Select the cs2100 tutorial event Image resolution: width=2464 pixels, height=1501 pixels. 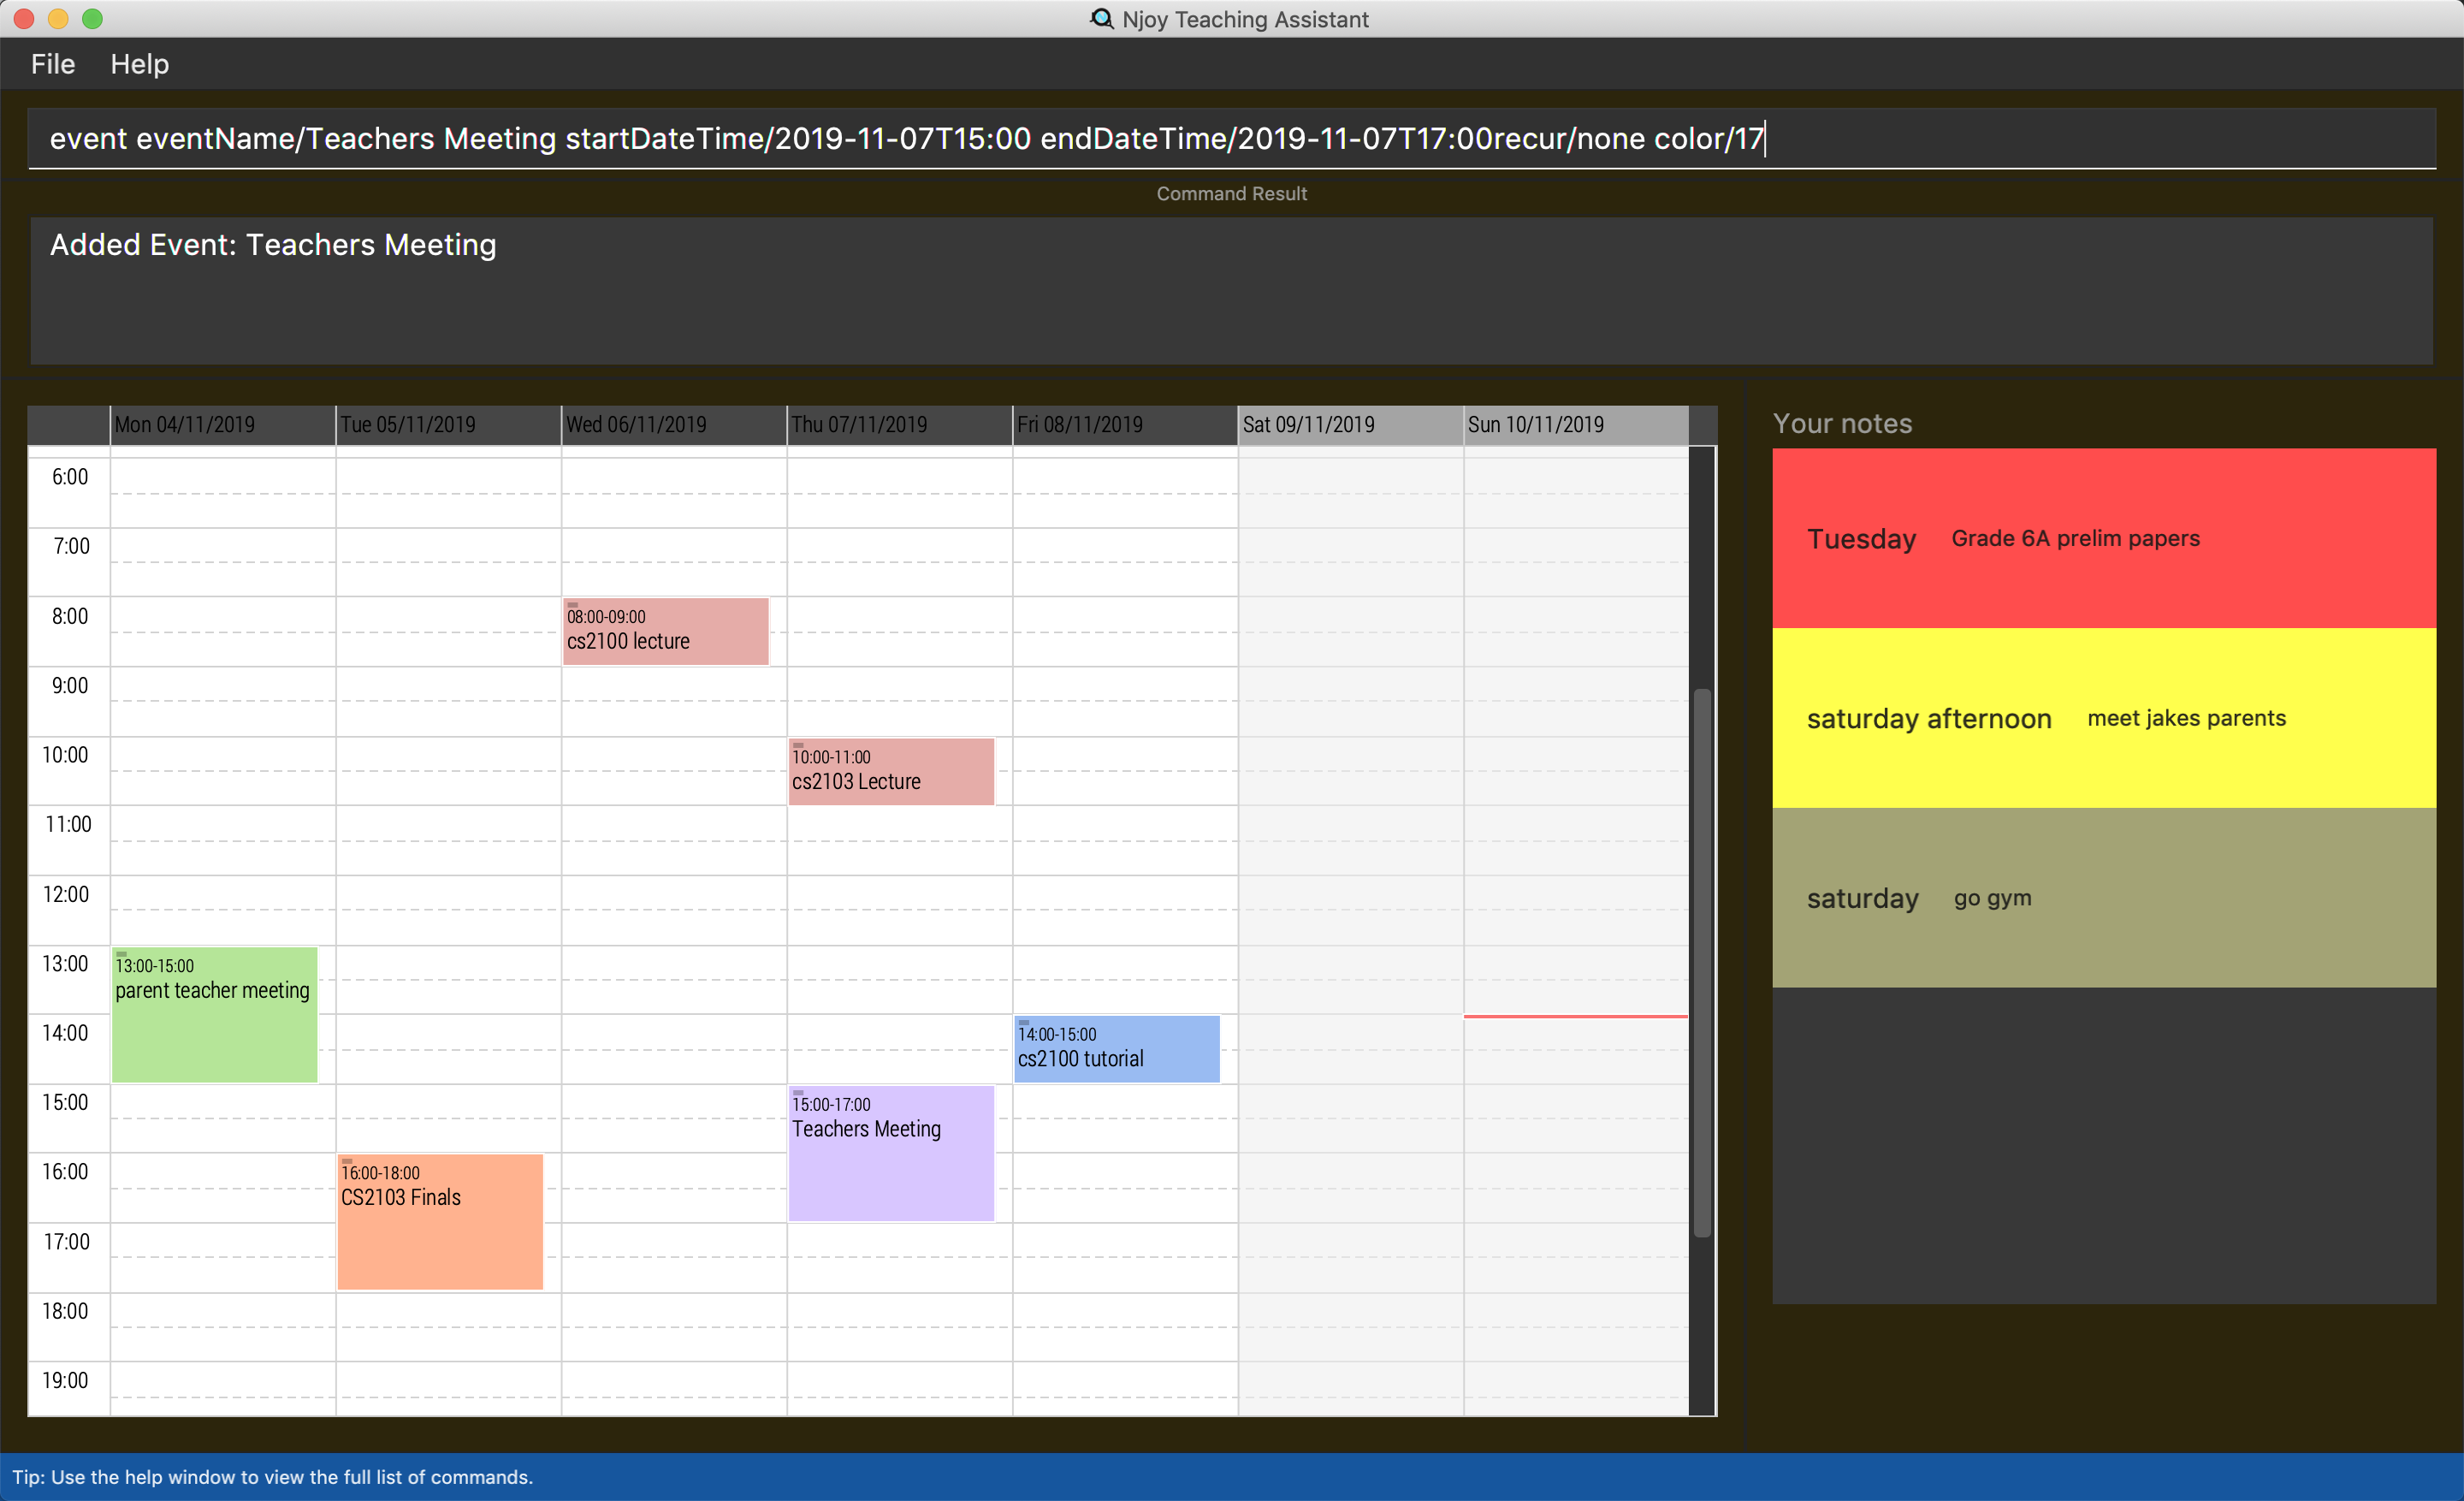coord(1117,1049)
